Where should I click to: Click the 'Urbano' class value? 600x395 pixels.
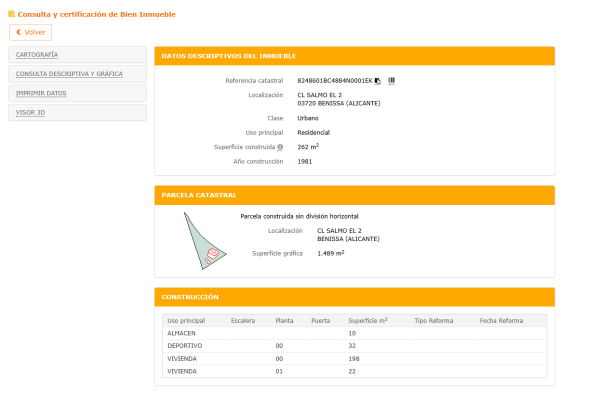[308, 118]
